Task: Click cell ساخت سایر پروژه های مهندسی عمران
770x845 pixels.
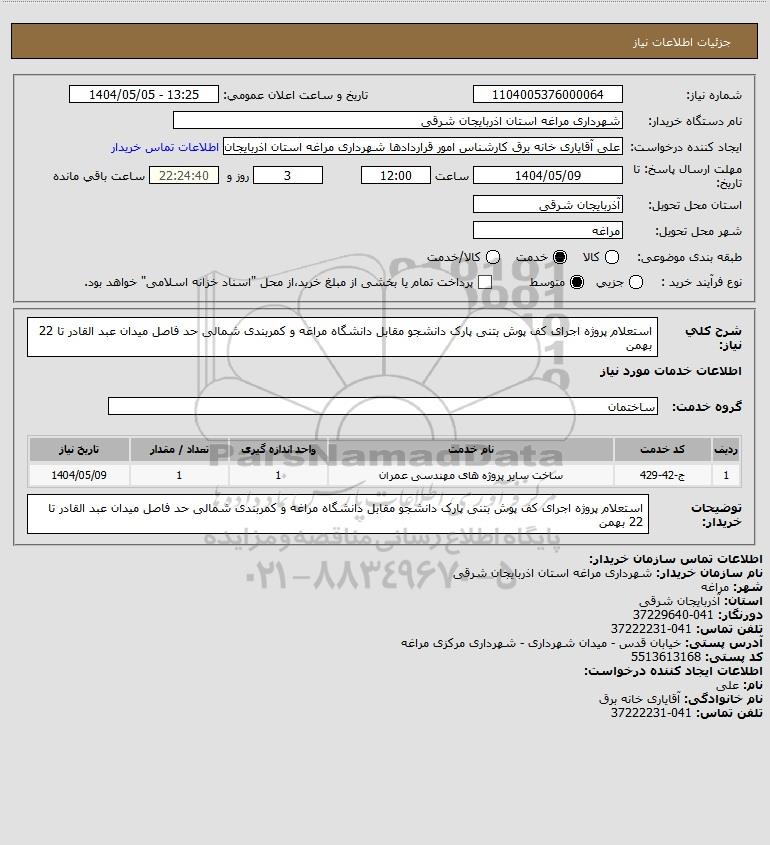Action: 470,475
